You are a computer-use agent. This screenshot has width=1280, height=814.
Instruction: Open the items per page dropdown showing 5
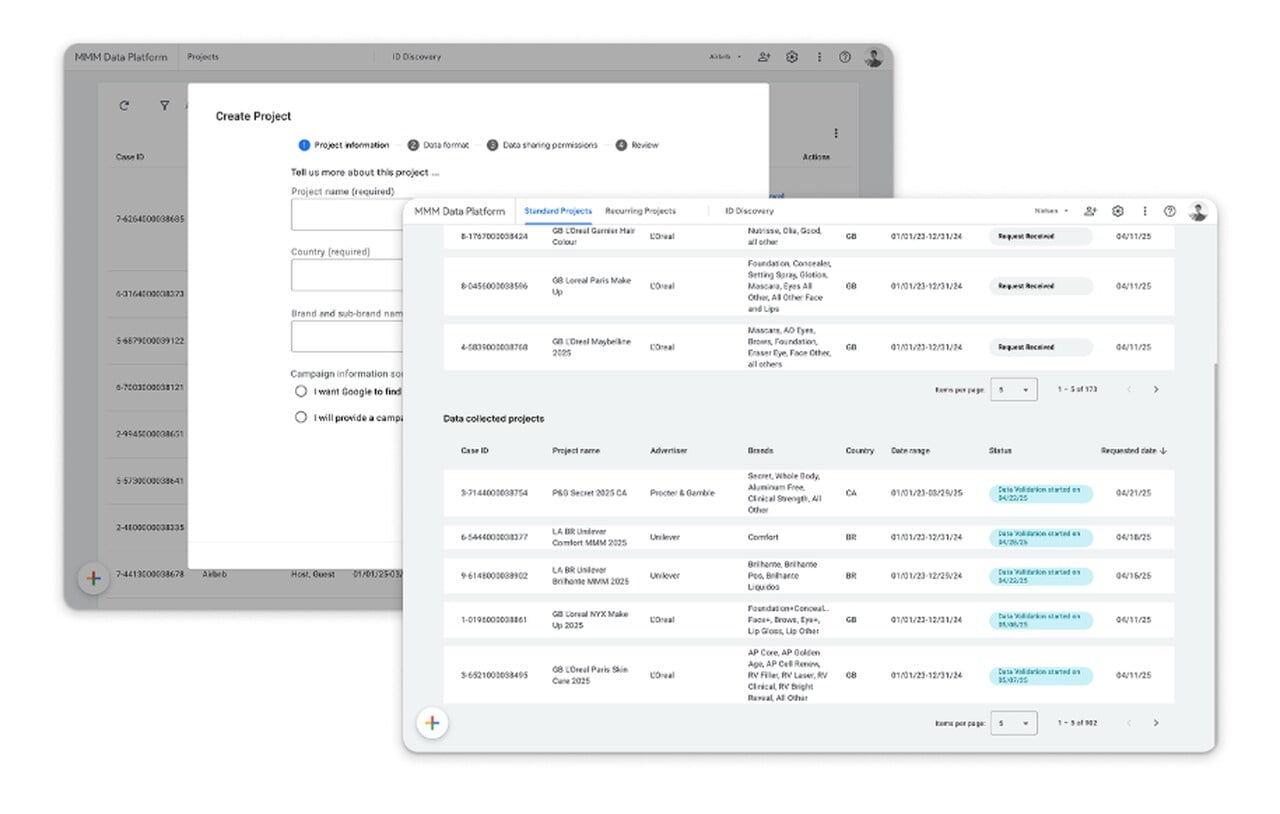point(1014,722)
